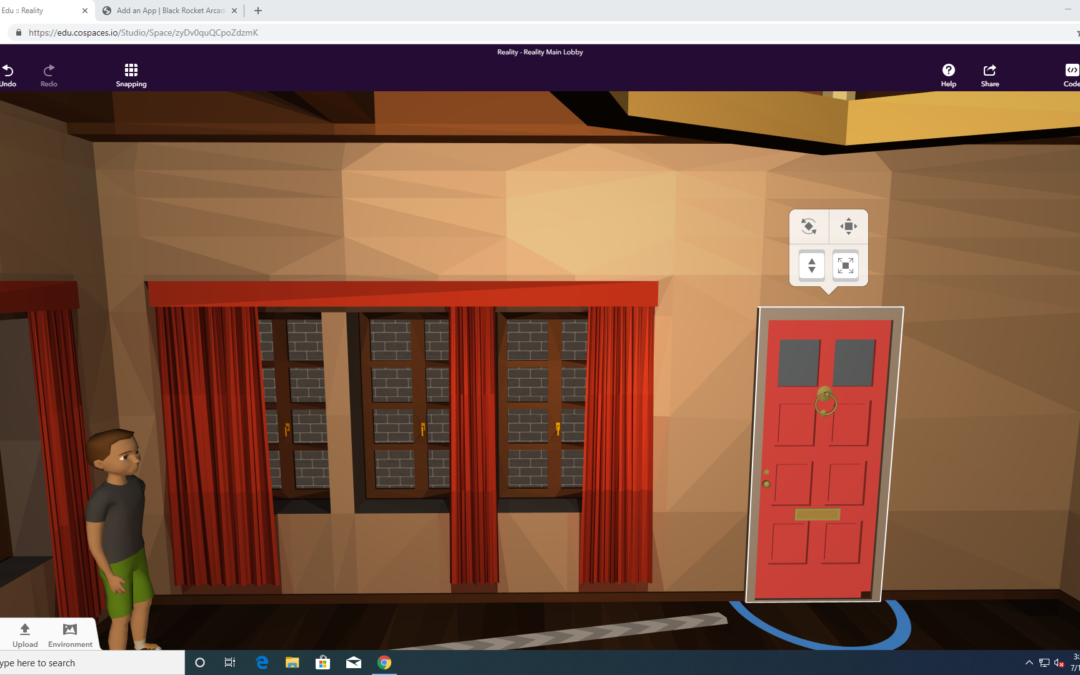Open Cortana from the taskbar

click(200, 663)
